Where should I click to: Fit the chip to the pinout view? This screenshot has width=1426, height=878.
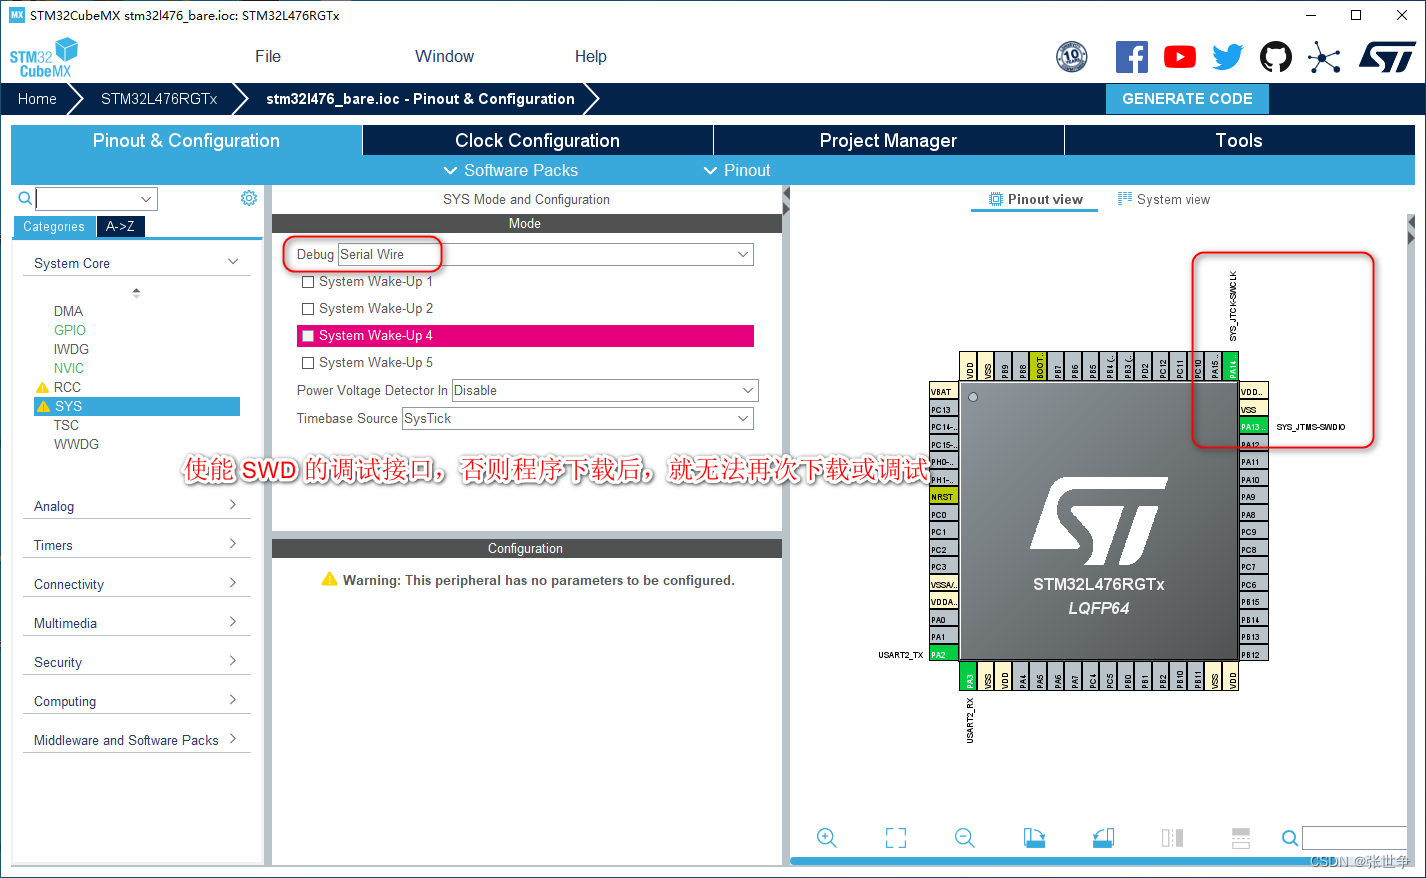point(896,838)
